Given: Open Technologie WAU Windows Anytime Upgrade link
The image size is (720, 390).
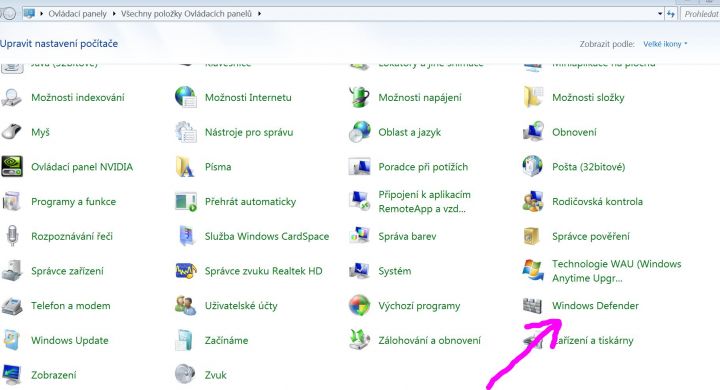Looking at the screenshot, I should [616, 271].
